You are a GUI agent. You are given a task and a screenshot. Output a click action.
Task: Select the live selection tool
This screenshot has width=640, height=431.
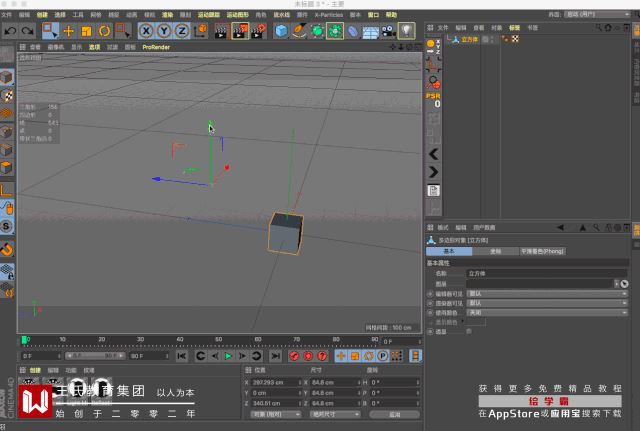(x=50, y=31)
